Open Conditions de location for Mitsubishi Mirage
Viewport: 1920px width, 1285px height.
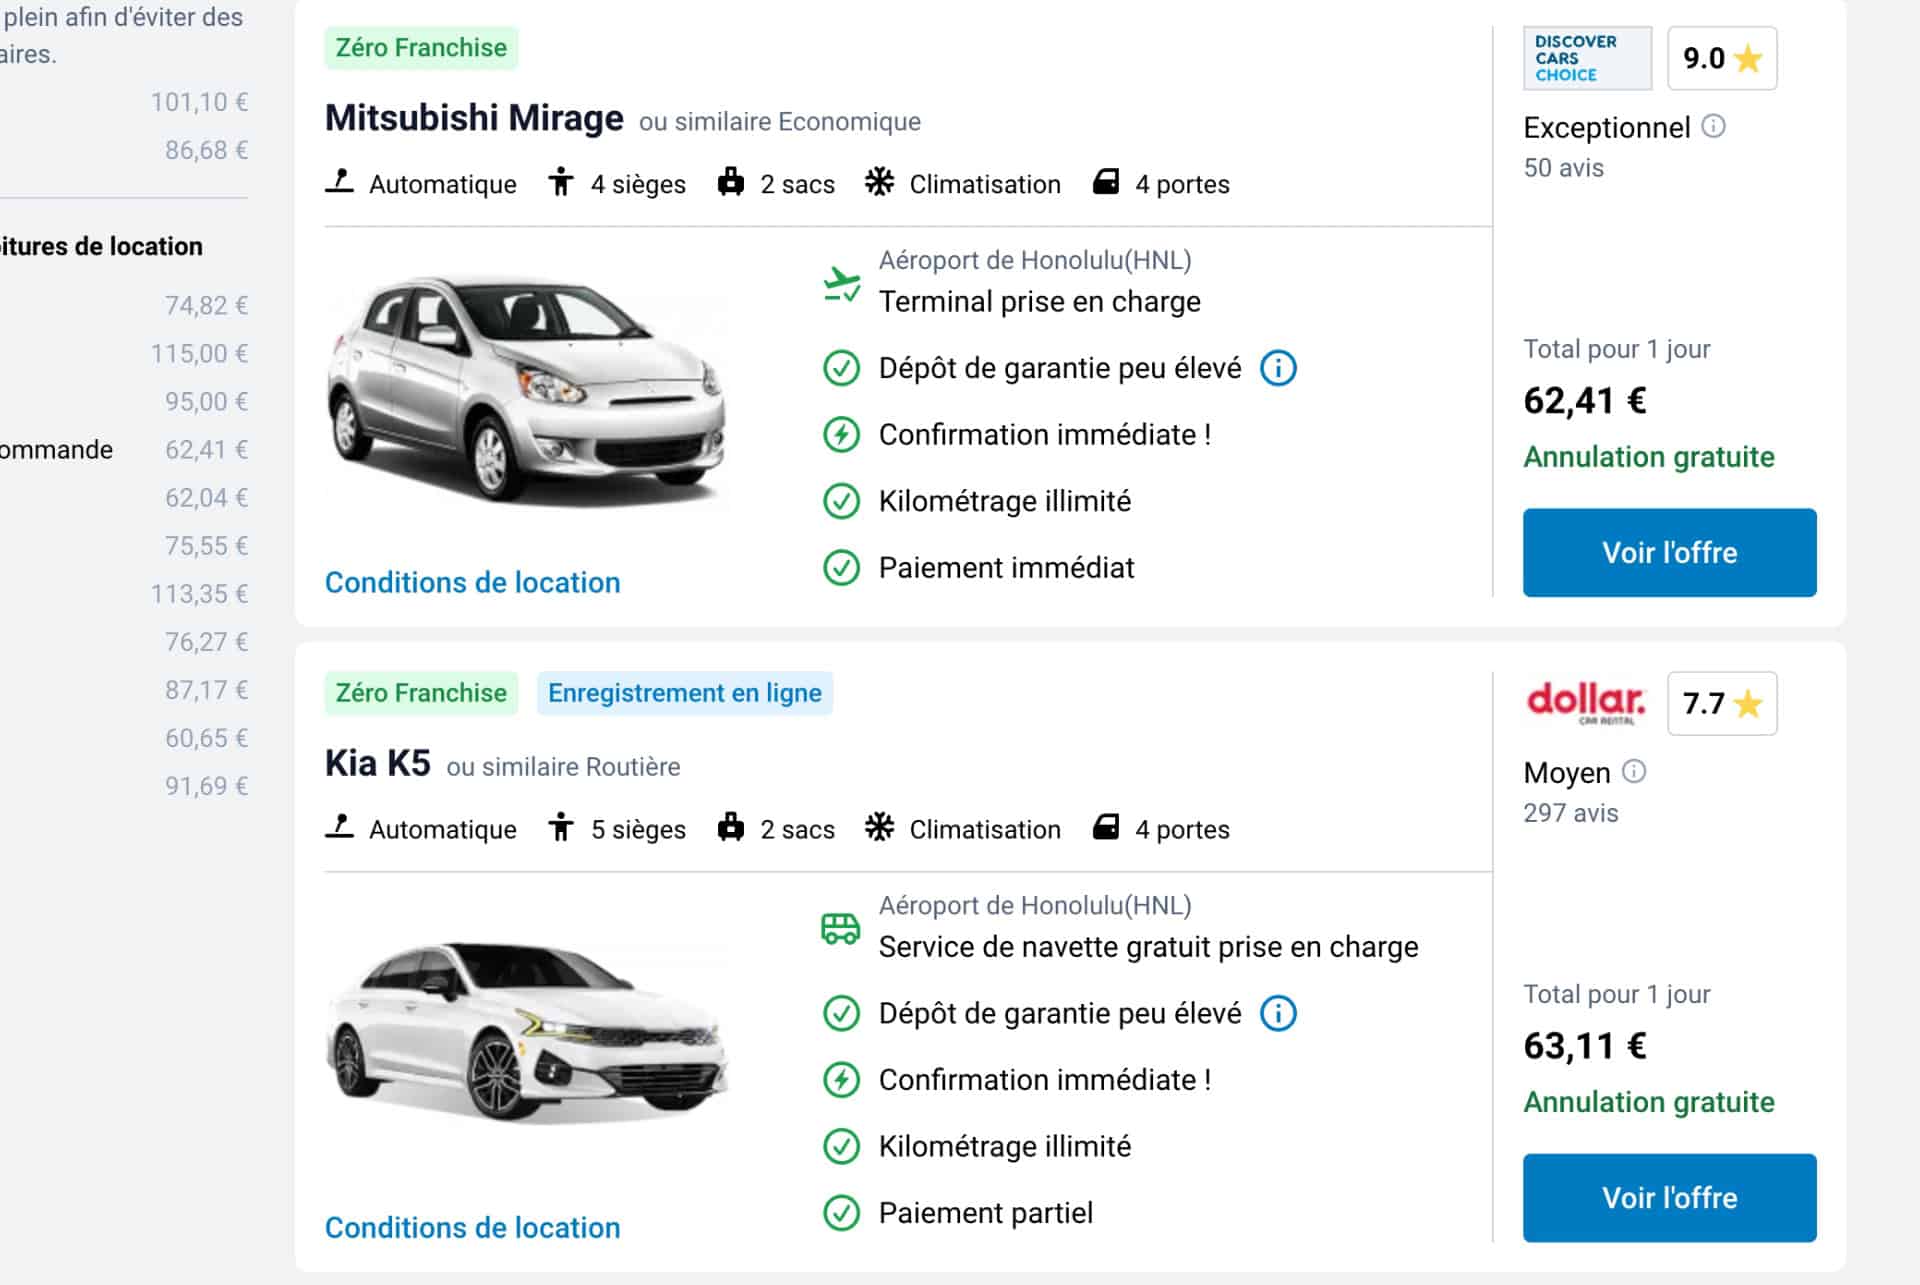tap(472, 582)
